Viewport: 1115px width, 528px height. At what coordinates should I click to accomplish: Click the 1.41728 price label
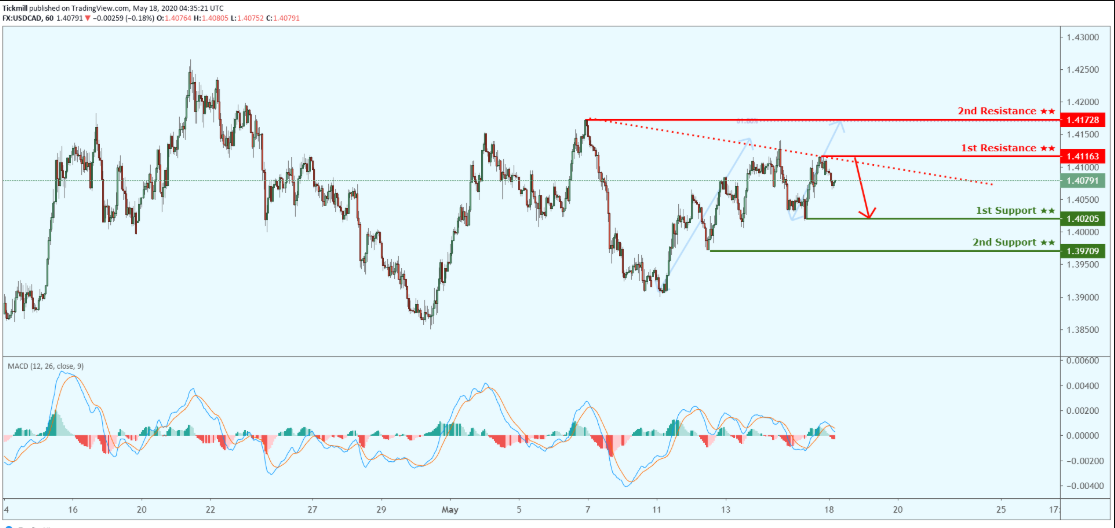pyautogui.click(x=1082, y=119)
